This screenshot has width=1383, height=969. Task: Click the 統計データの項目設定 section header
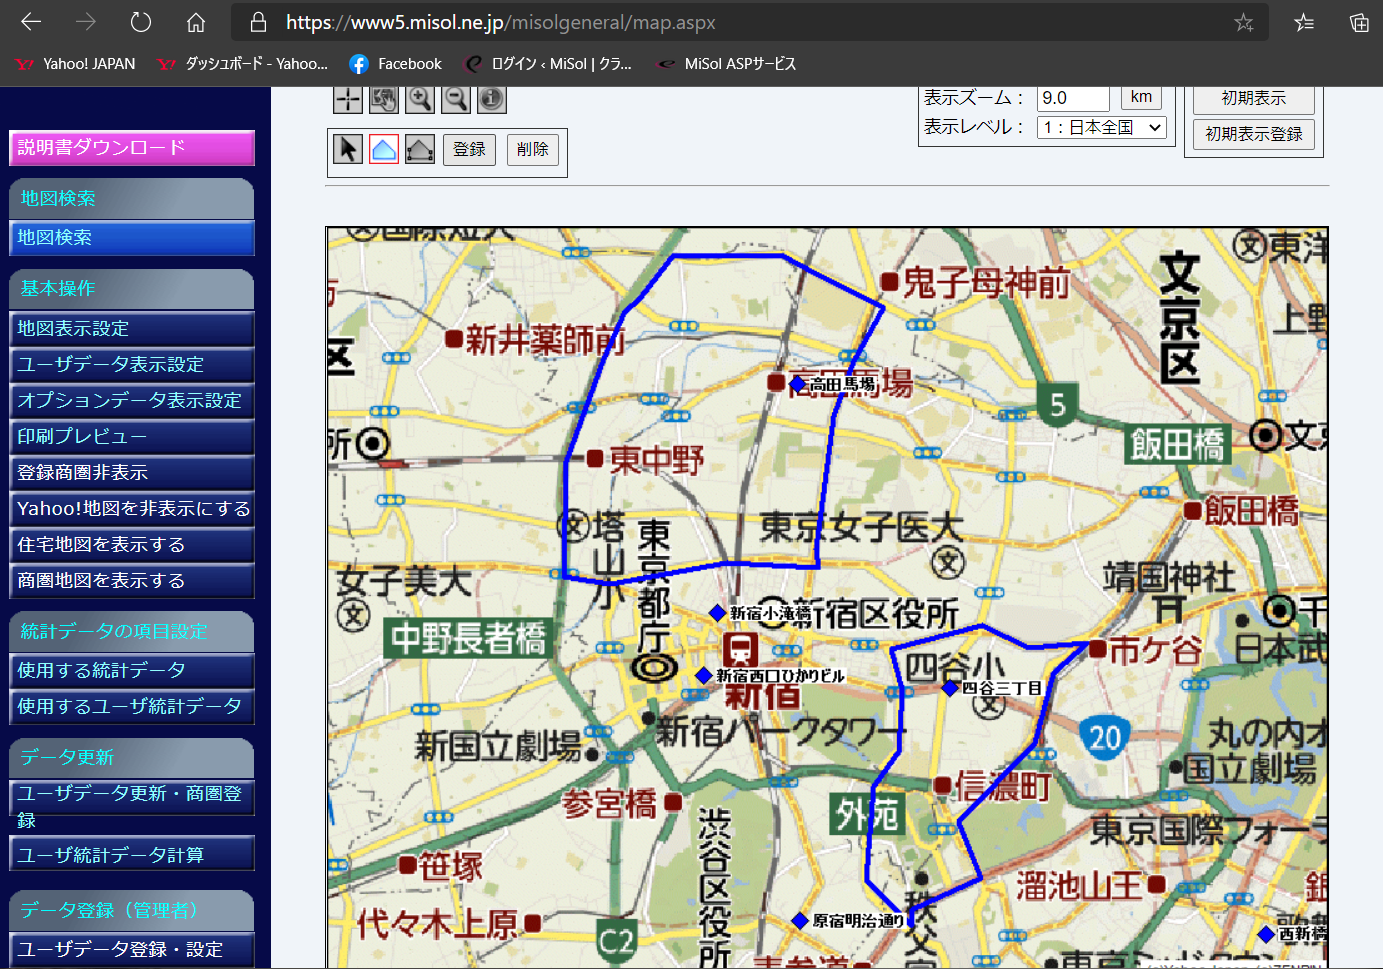(x=132, y=632)
